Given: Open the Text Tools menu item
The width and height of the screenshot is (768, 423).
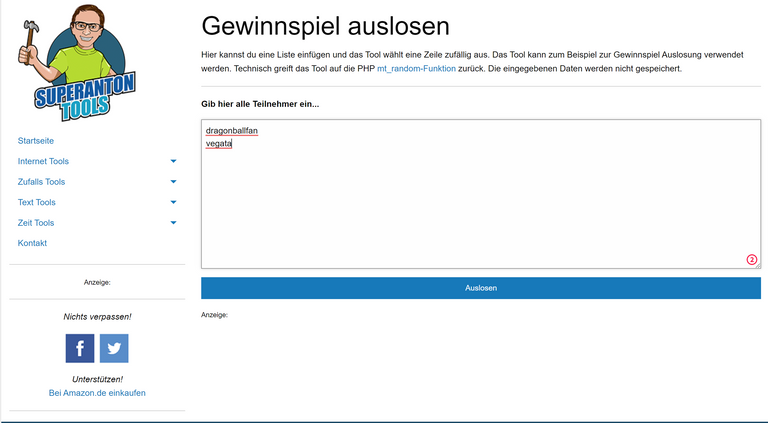Looking at the screenshot, I should [37, 202].
